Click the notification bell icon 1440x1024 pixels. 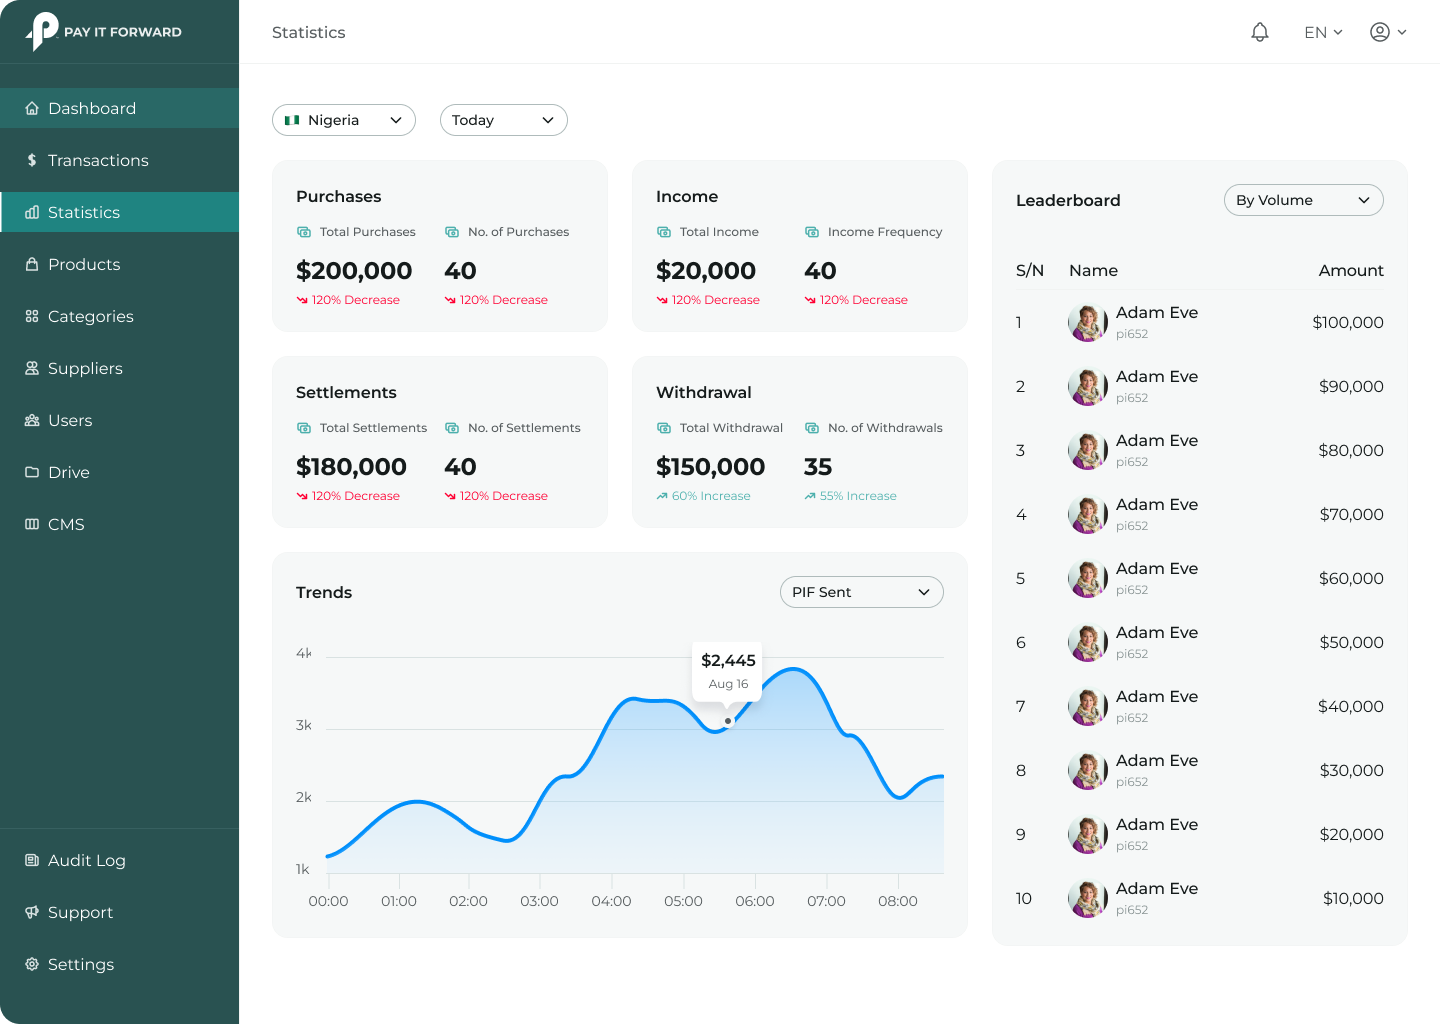(1260, 32)
